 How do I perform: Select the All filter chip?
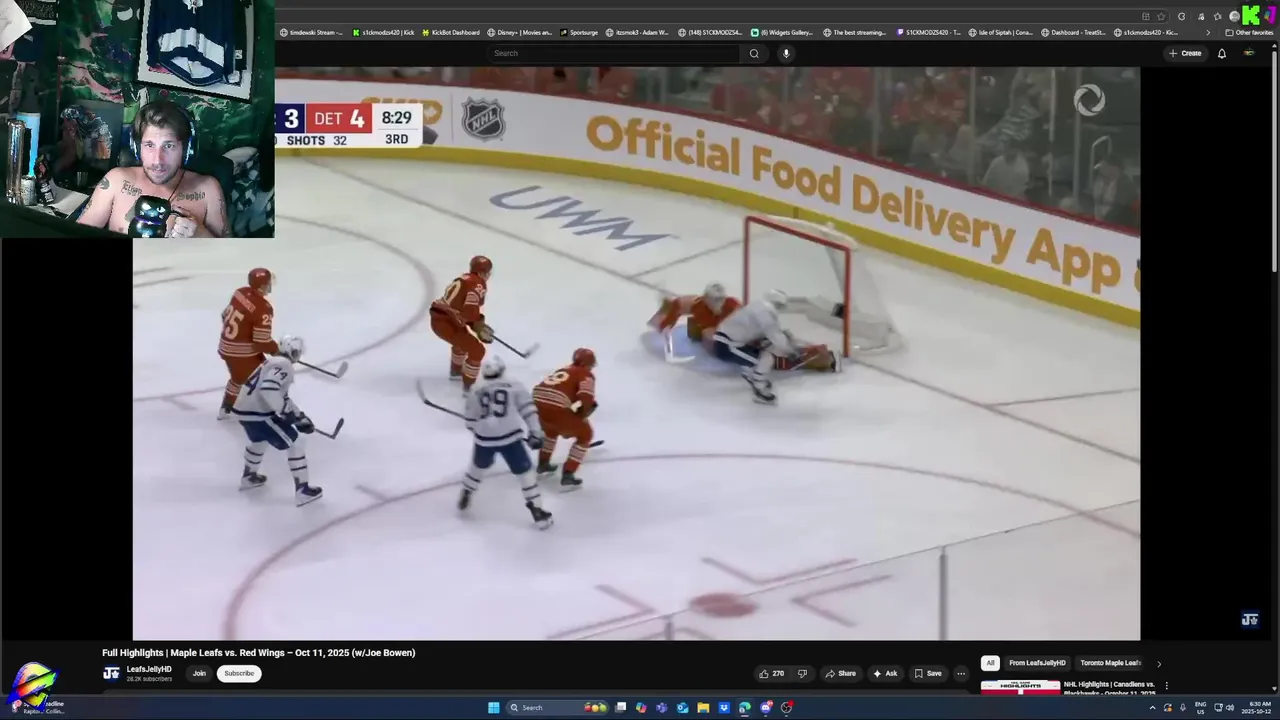tap(990, 663)
